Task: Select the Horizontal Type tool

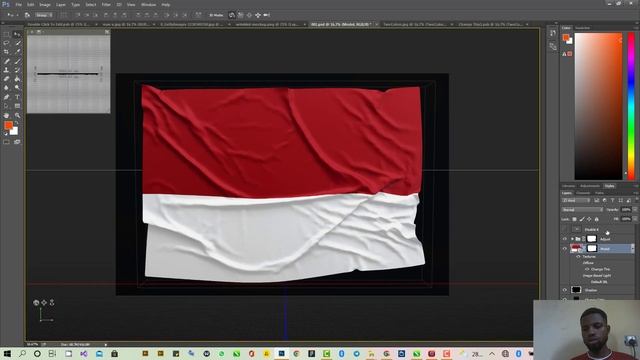Action: tap(17, 97)
